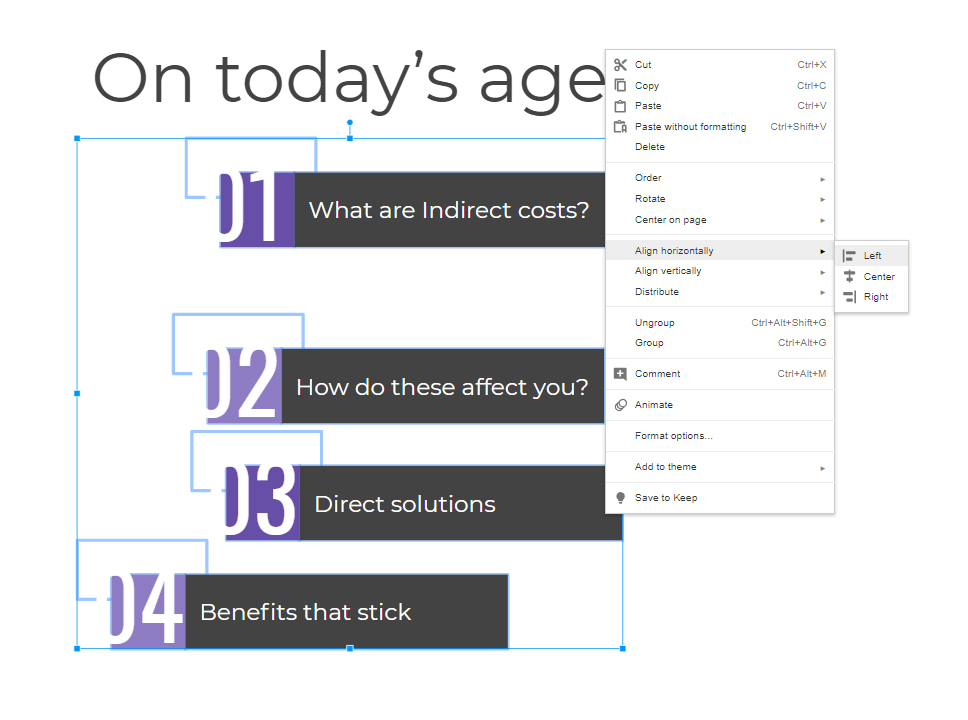Click the rotation handle above the selection

[350, 122]
